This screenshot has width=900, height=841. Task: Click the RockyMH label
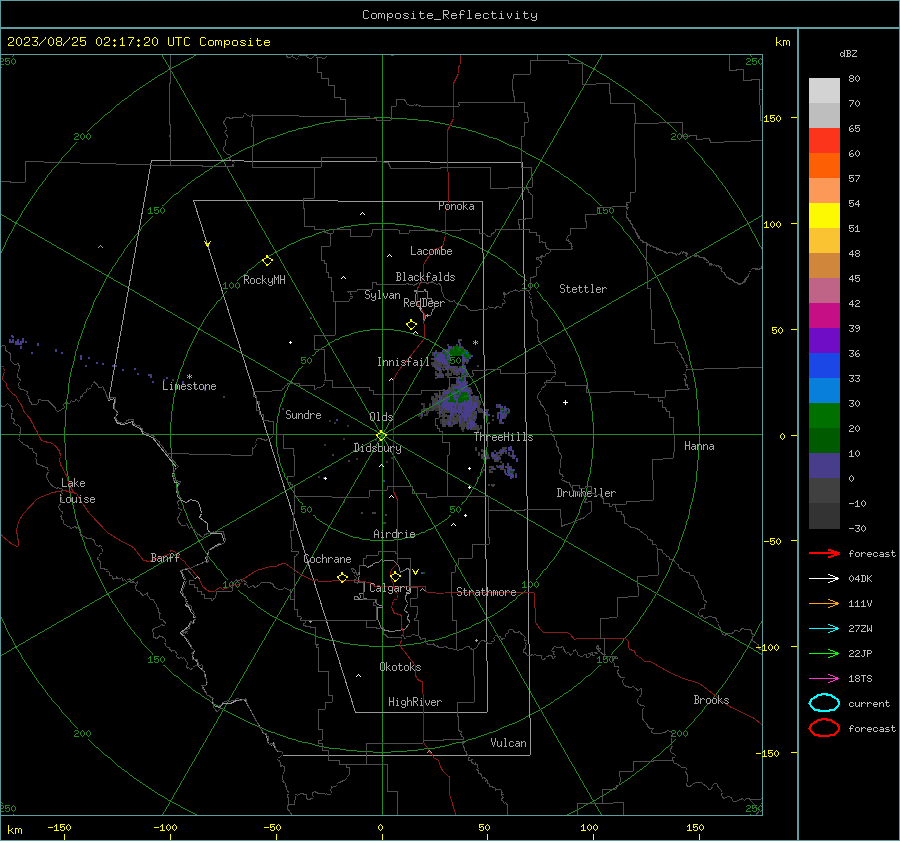[x=264, y=280]
